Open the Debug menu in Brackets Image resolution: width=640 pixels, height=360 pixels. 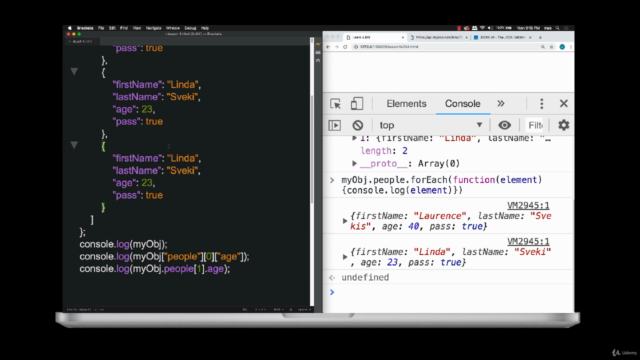(190, 28)
